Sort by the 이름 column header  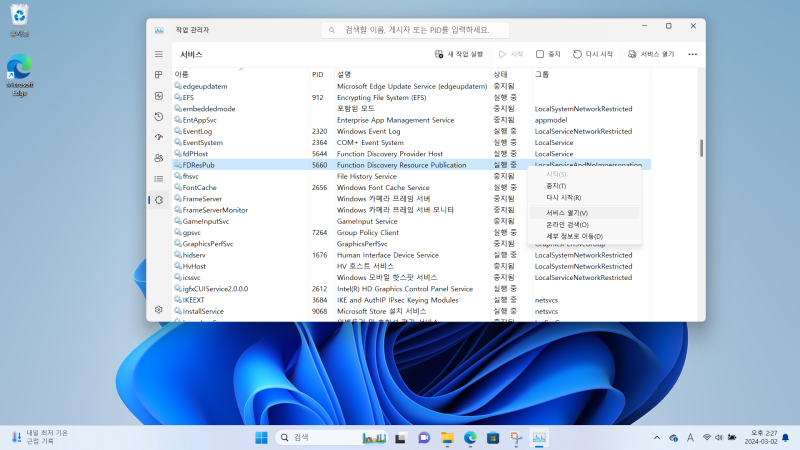pyautogui.click(x=240, y=74)
